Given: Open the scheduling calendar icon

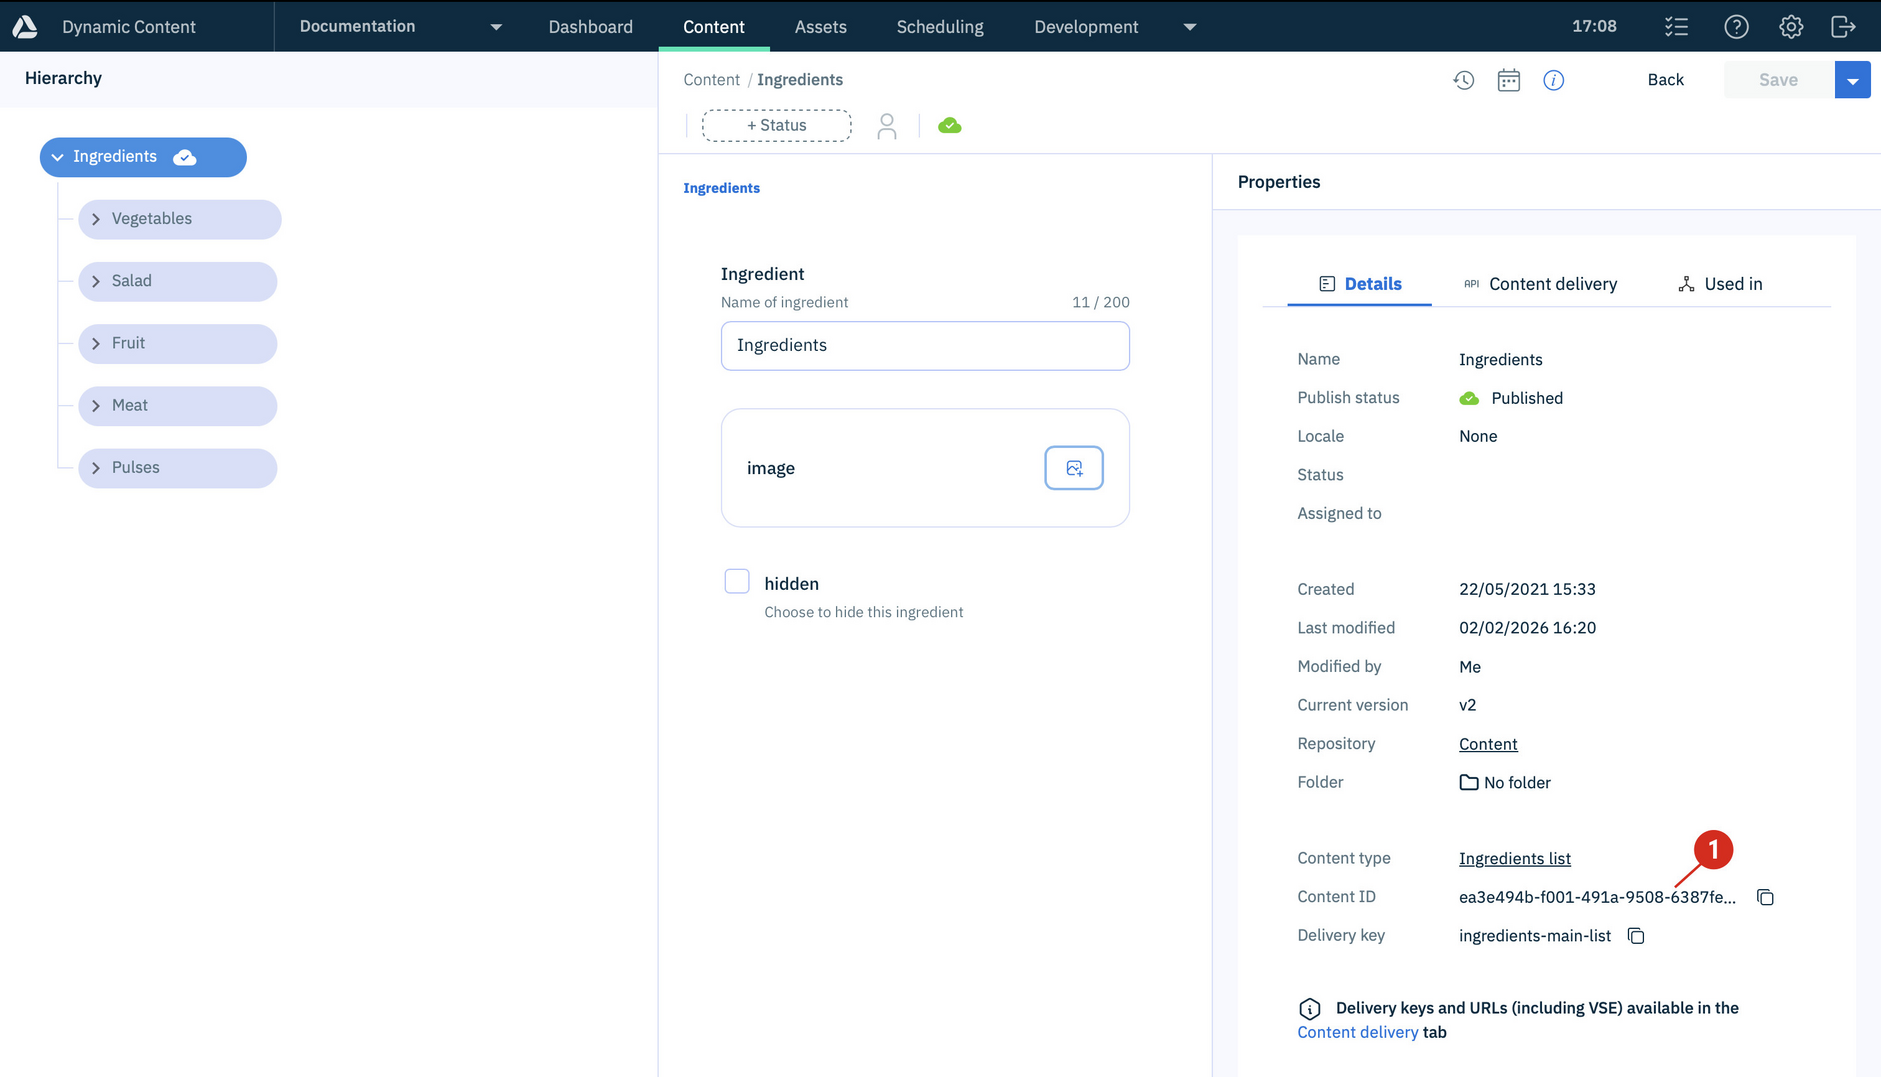Looking at the screenshot, I should [x=1508, y=80].
